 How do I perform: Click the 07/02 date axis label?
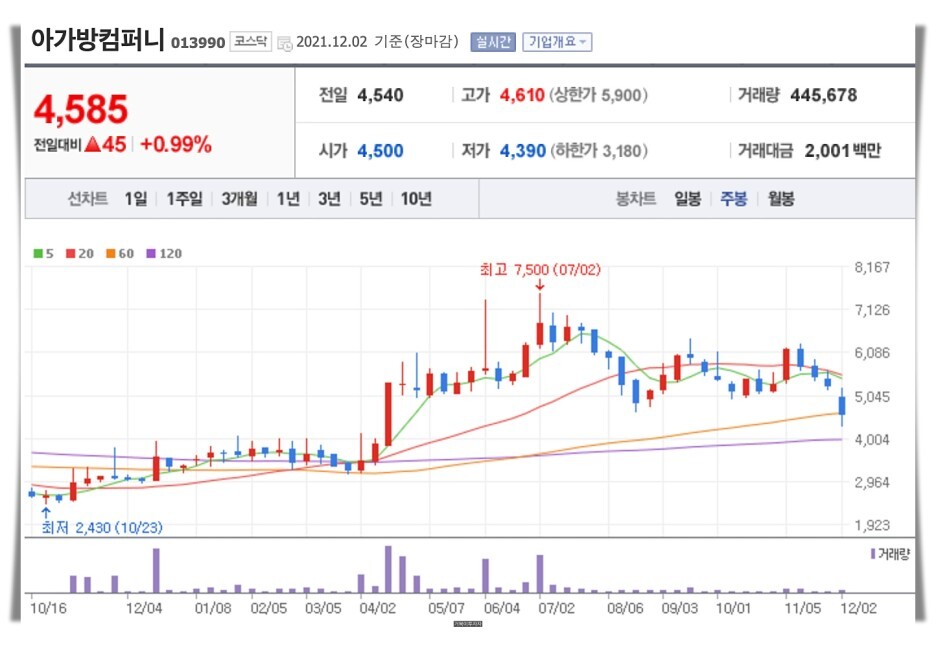pos(556,608)
